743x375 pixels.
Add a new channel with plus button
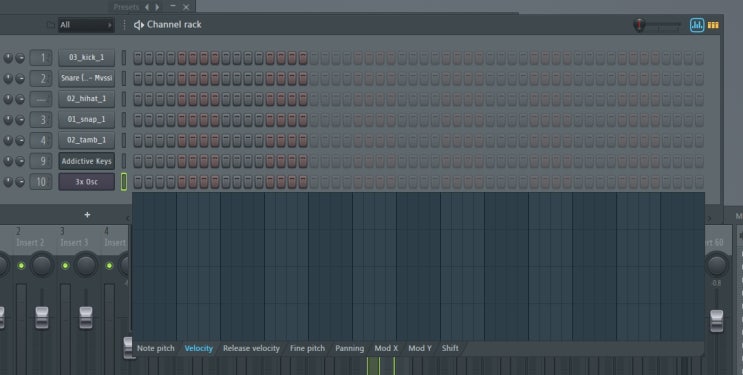(87, 215)
